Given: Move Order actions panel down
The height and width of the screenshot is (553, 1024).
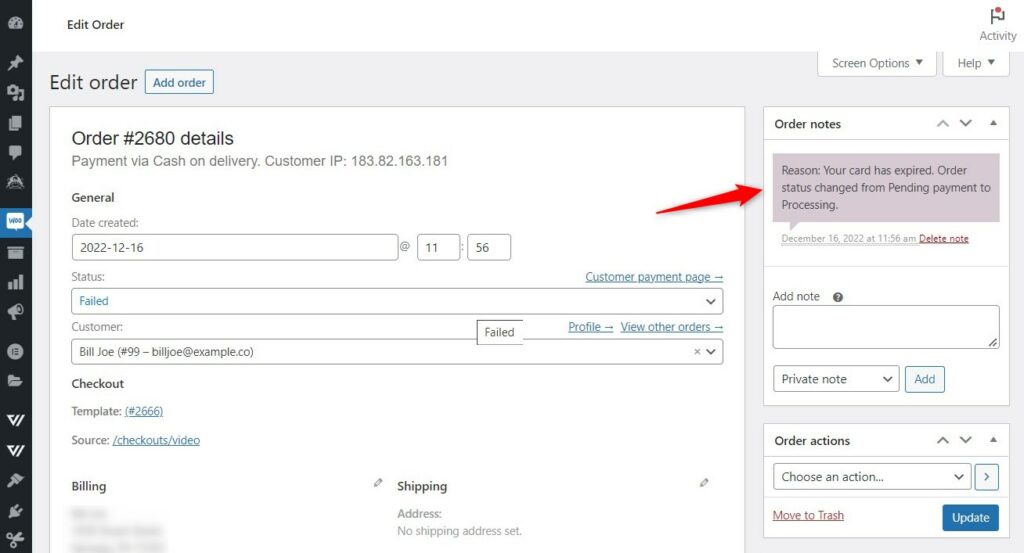Looking at the screenshot, I should pos(965,440).
